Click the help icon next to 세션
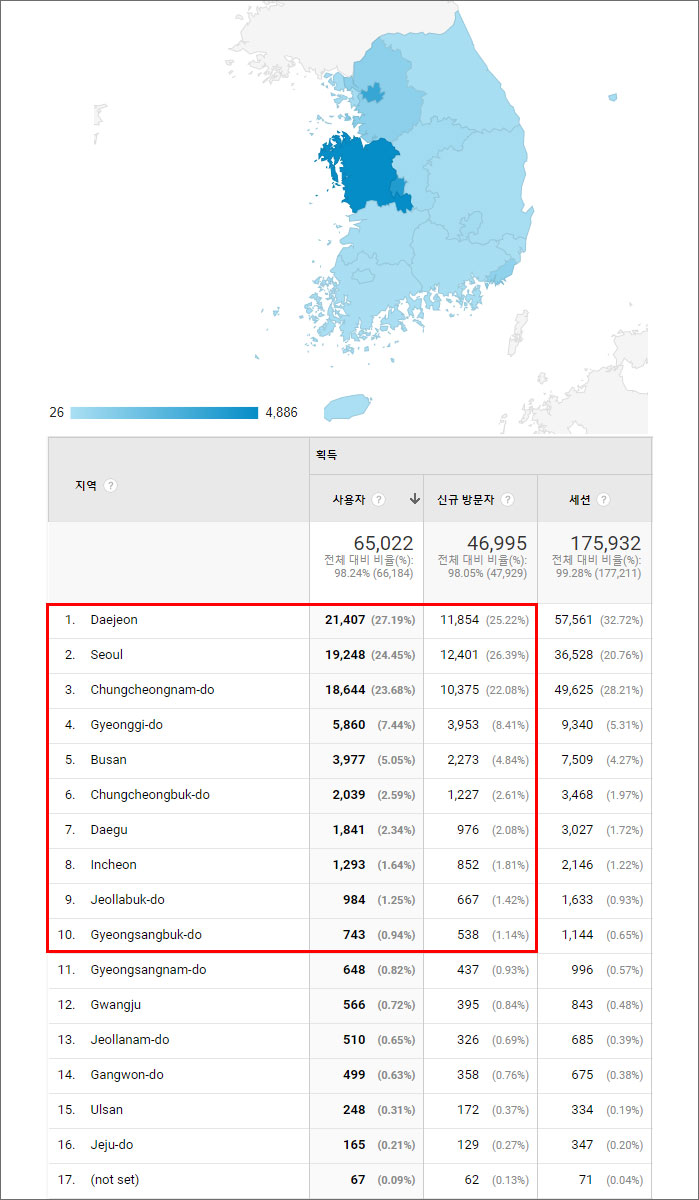 pyautogui.click(x=603, y=499)
